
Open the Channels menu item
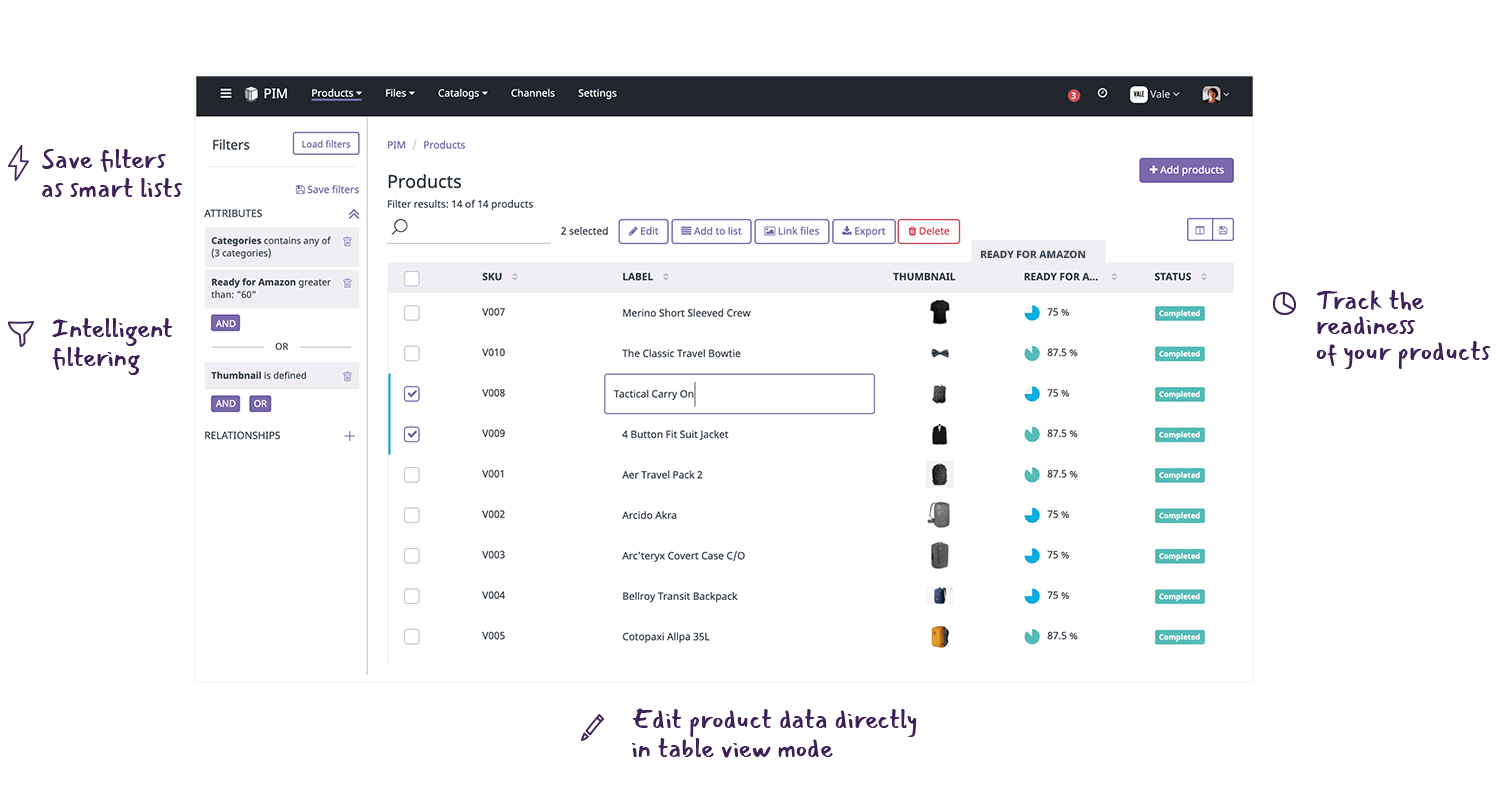coord(533,93)
